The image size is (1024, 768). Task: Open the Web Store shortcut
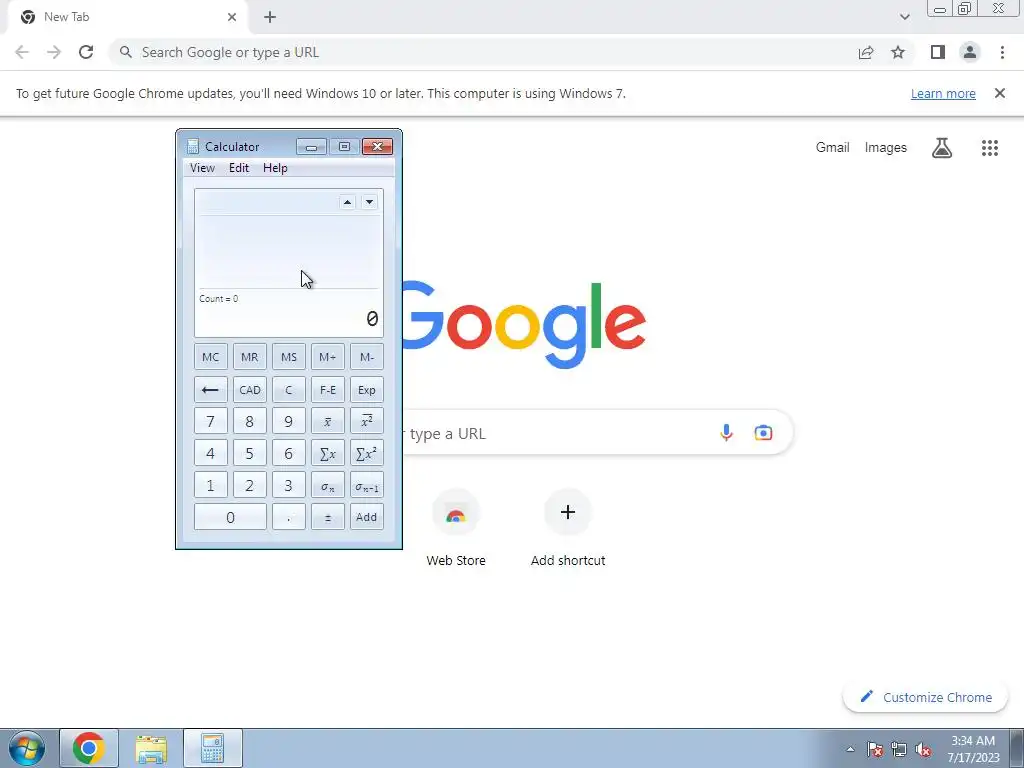[x=456, y=528]
